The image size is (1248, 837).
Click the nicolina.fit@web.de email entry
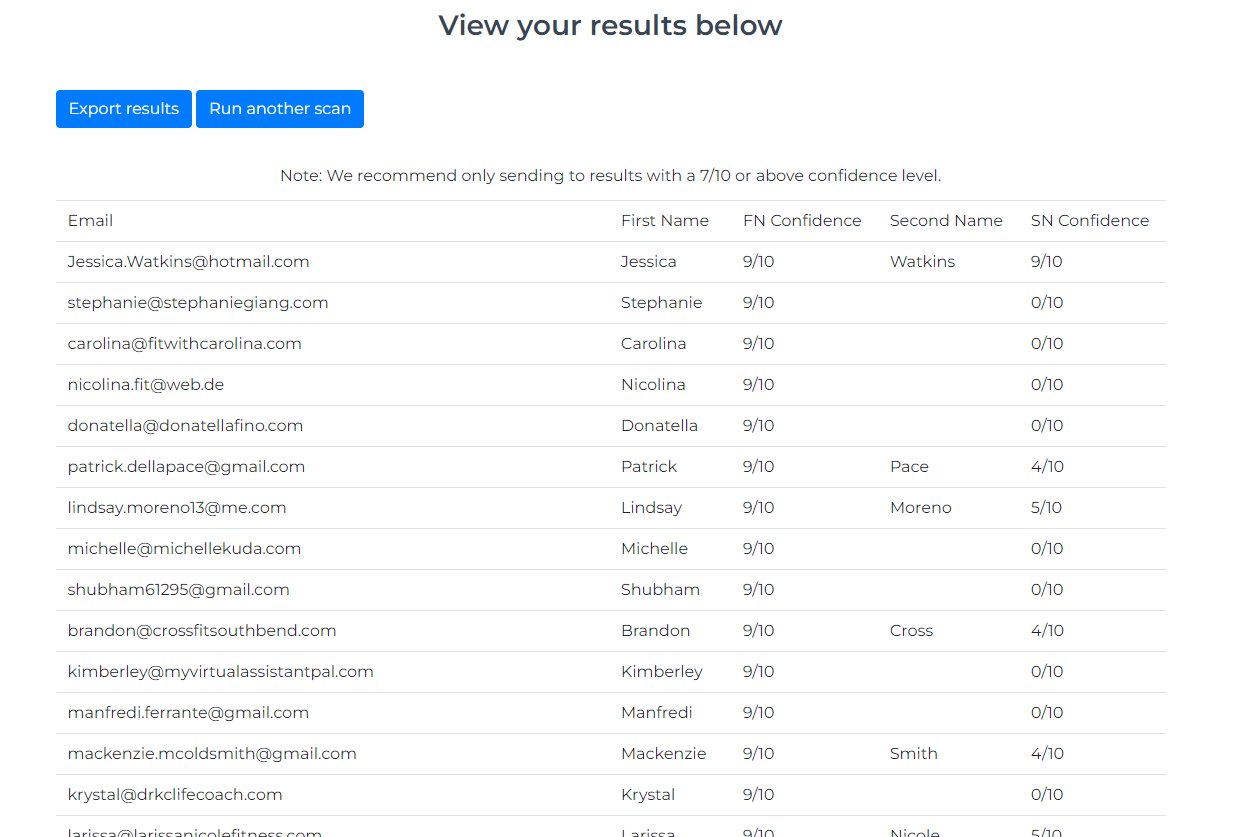pyautogui.click(x=146, y=385)
